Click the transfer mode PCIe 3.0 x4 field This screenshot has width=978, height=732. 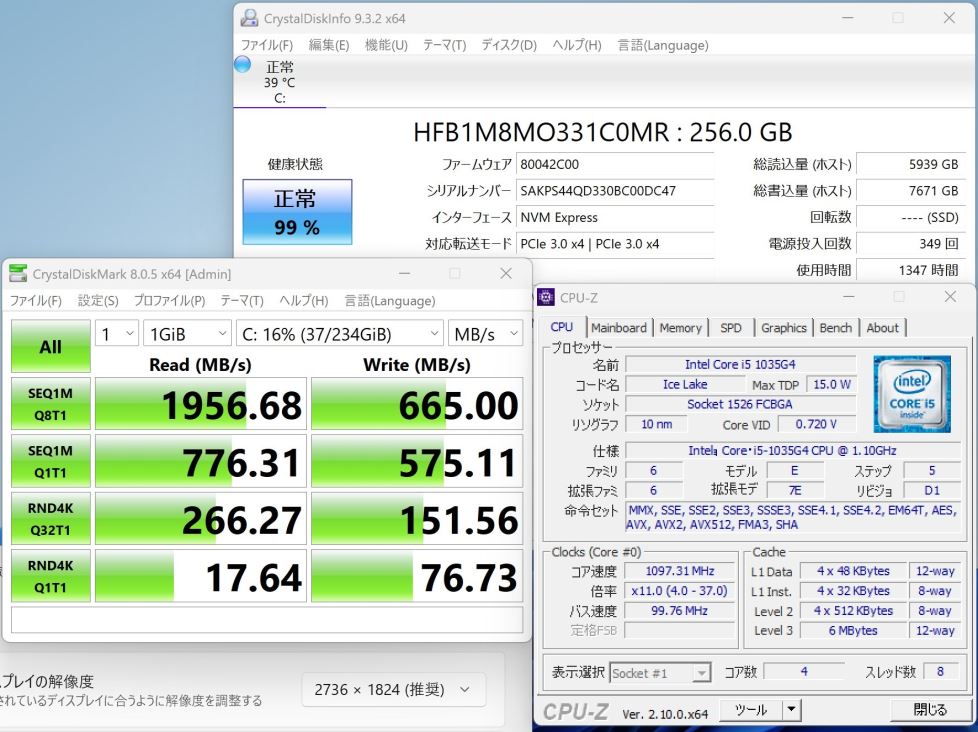tap(615, 244)
